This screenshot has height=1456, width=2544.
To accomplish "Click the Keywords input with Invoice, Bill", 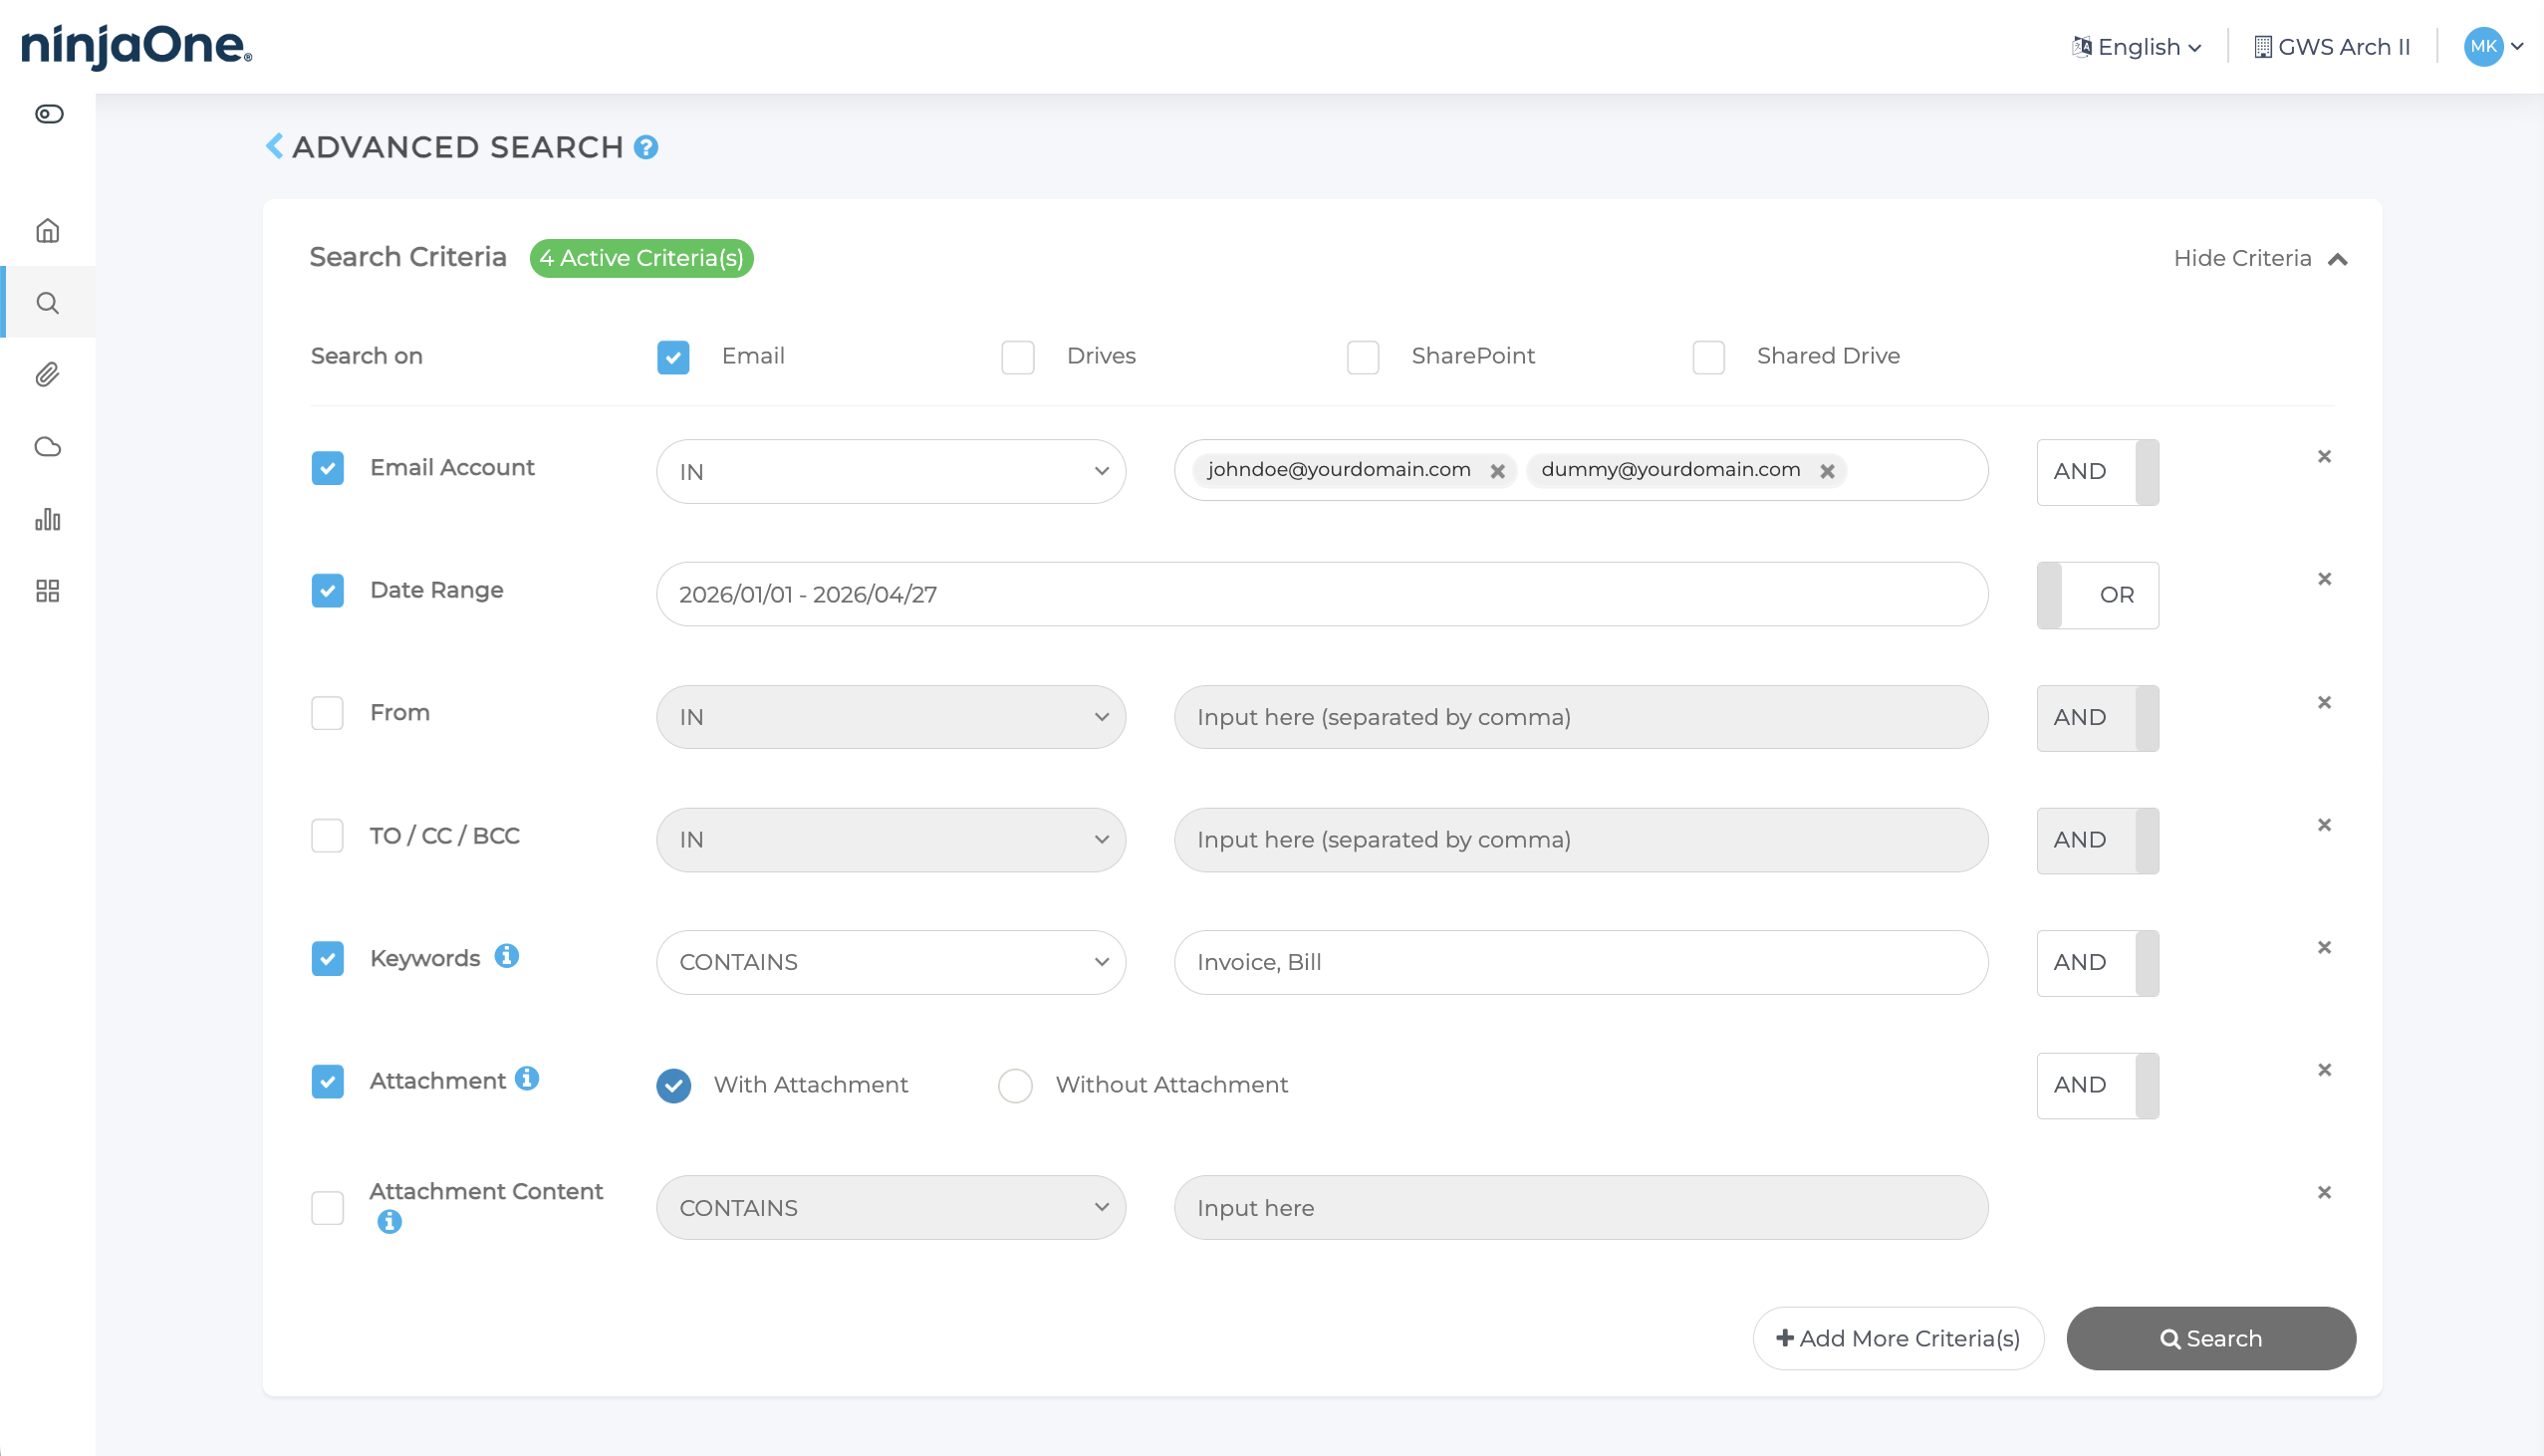I will pos(1581,962).
